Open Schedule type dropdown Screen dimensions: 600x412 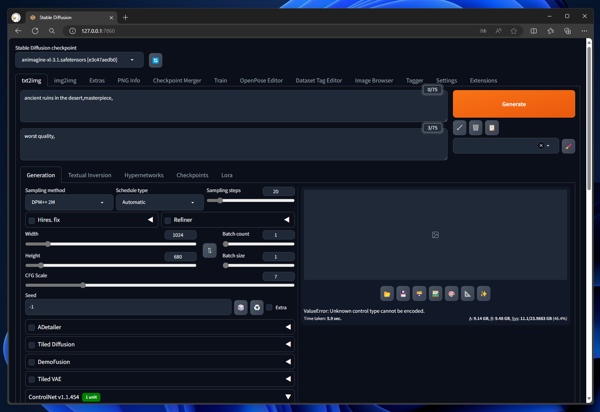tap(160, 202)
